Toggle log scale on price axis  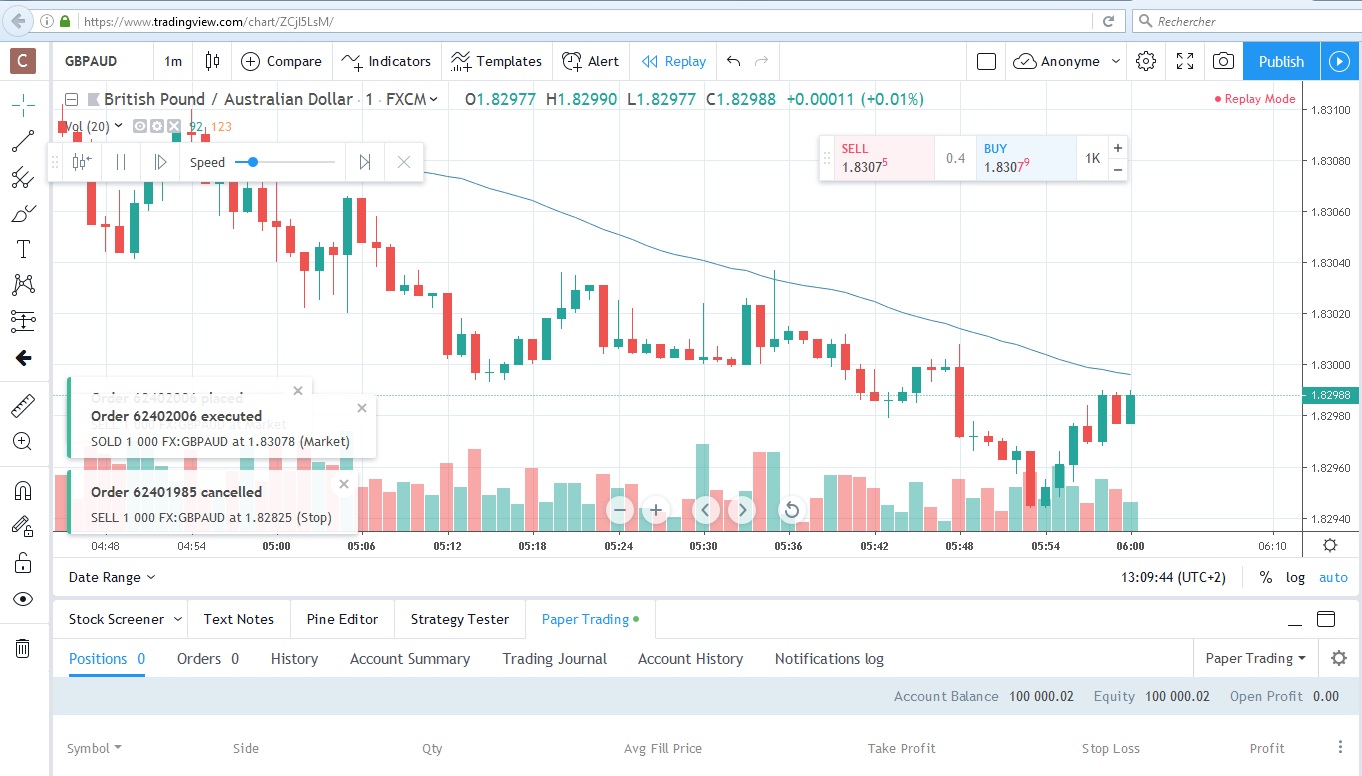click(1296, 577)
